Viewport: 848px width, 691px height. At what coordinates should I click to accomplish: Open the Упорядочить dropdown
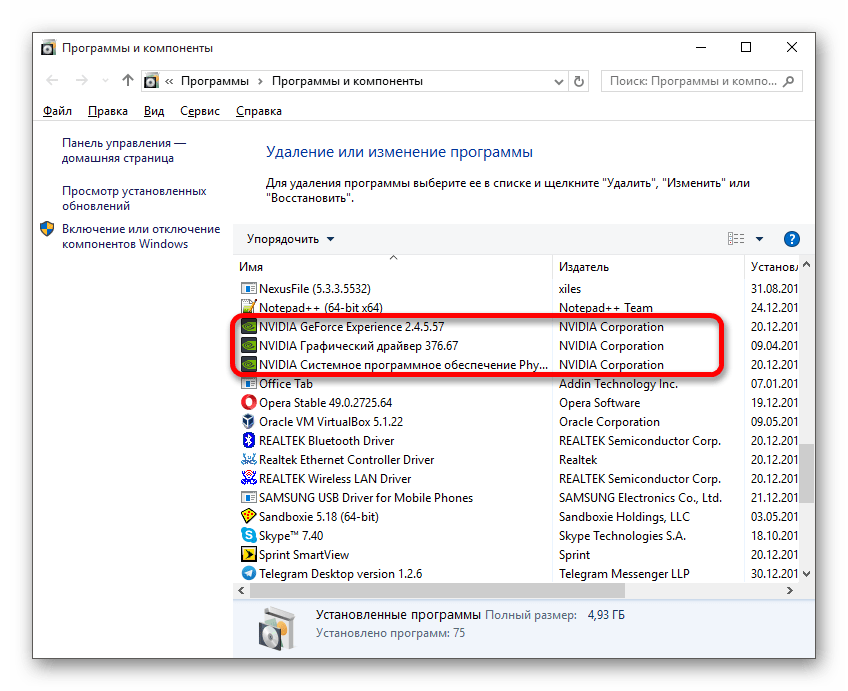pos(291,239)
